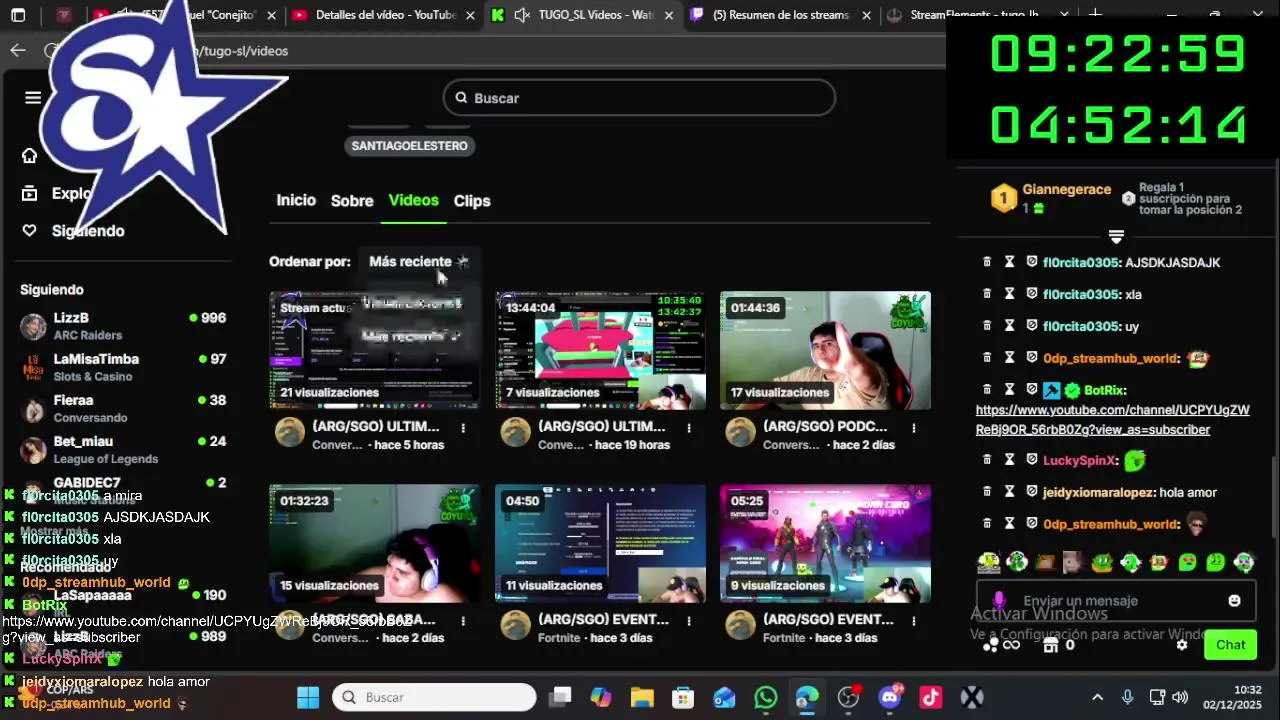This screenshot has width=1280, height=720.
Task: Open LizzB channel in Siguiendo list
Action: [x=122, y=326]
